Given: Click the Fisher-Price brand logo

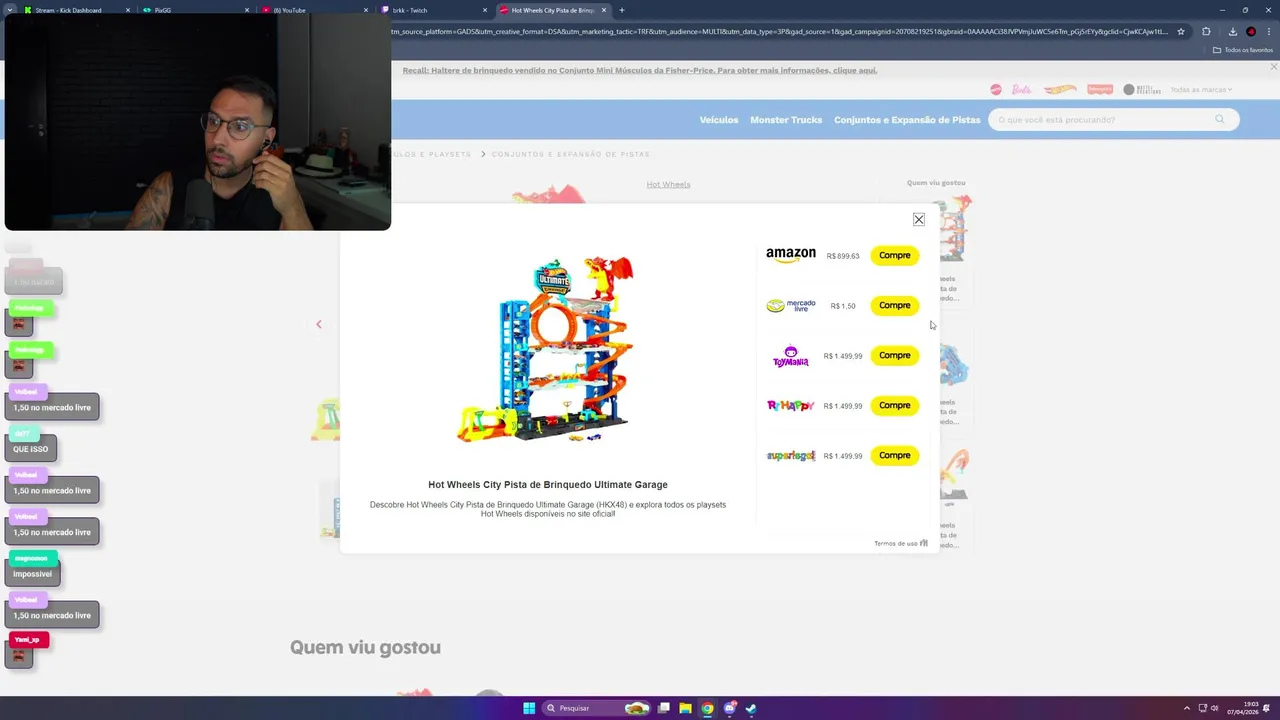Looking at the screenshot, I should click(x=1100, y=90).
